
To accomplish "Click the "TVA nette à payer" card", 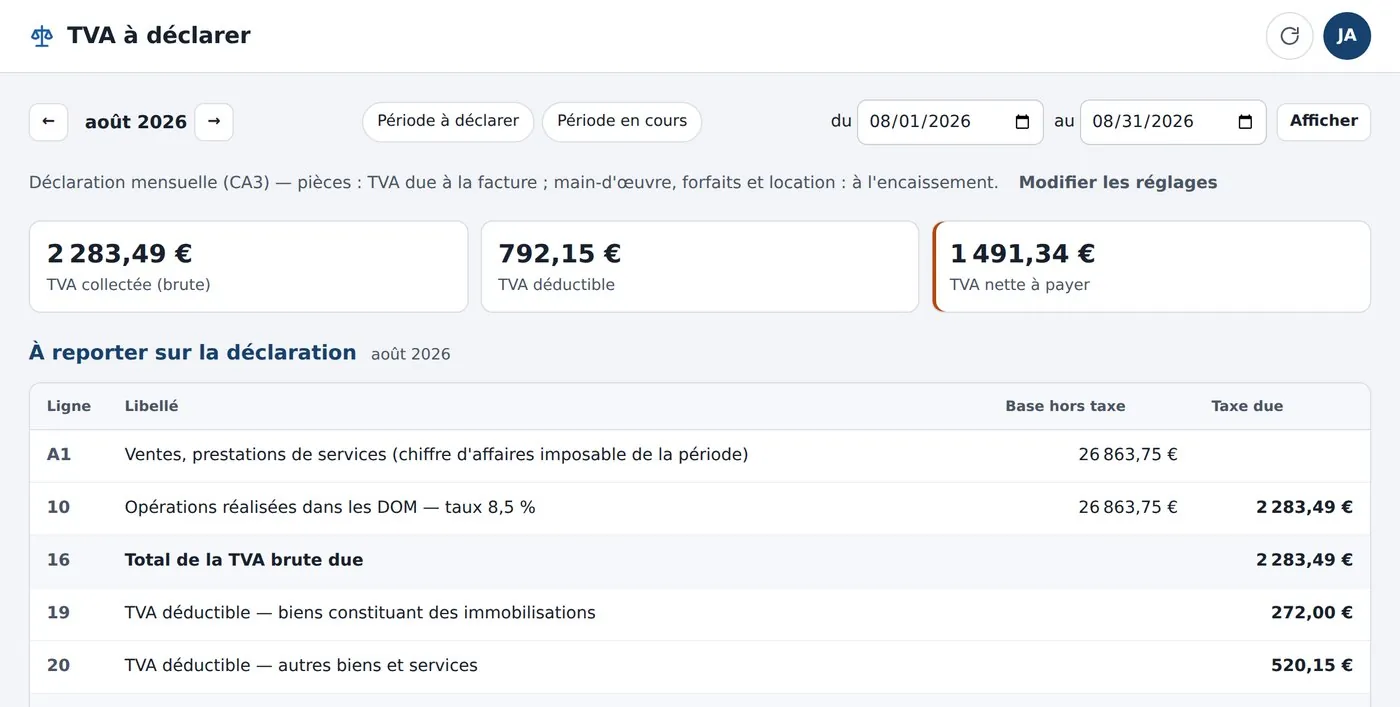I will (x=1151, y=266).
